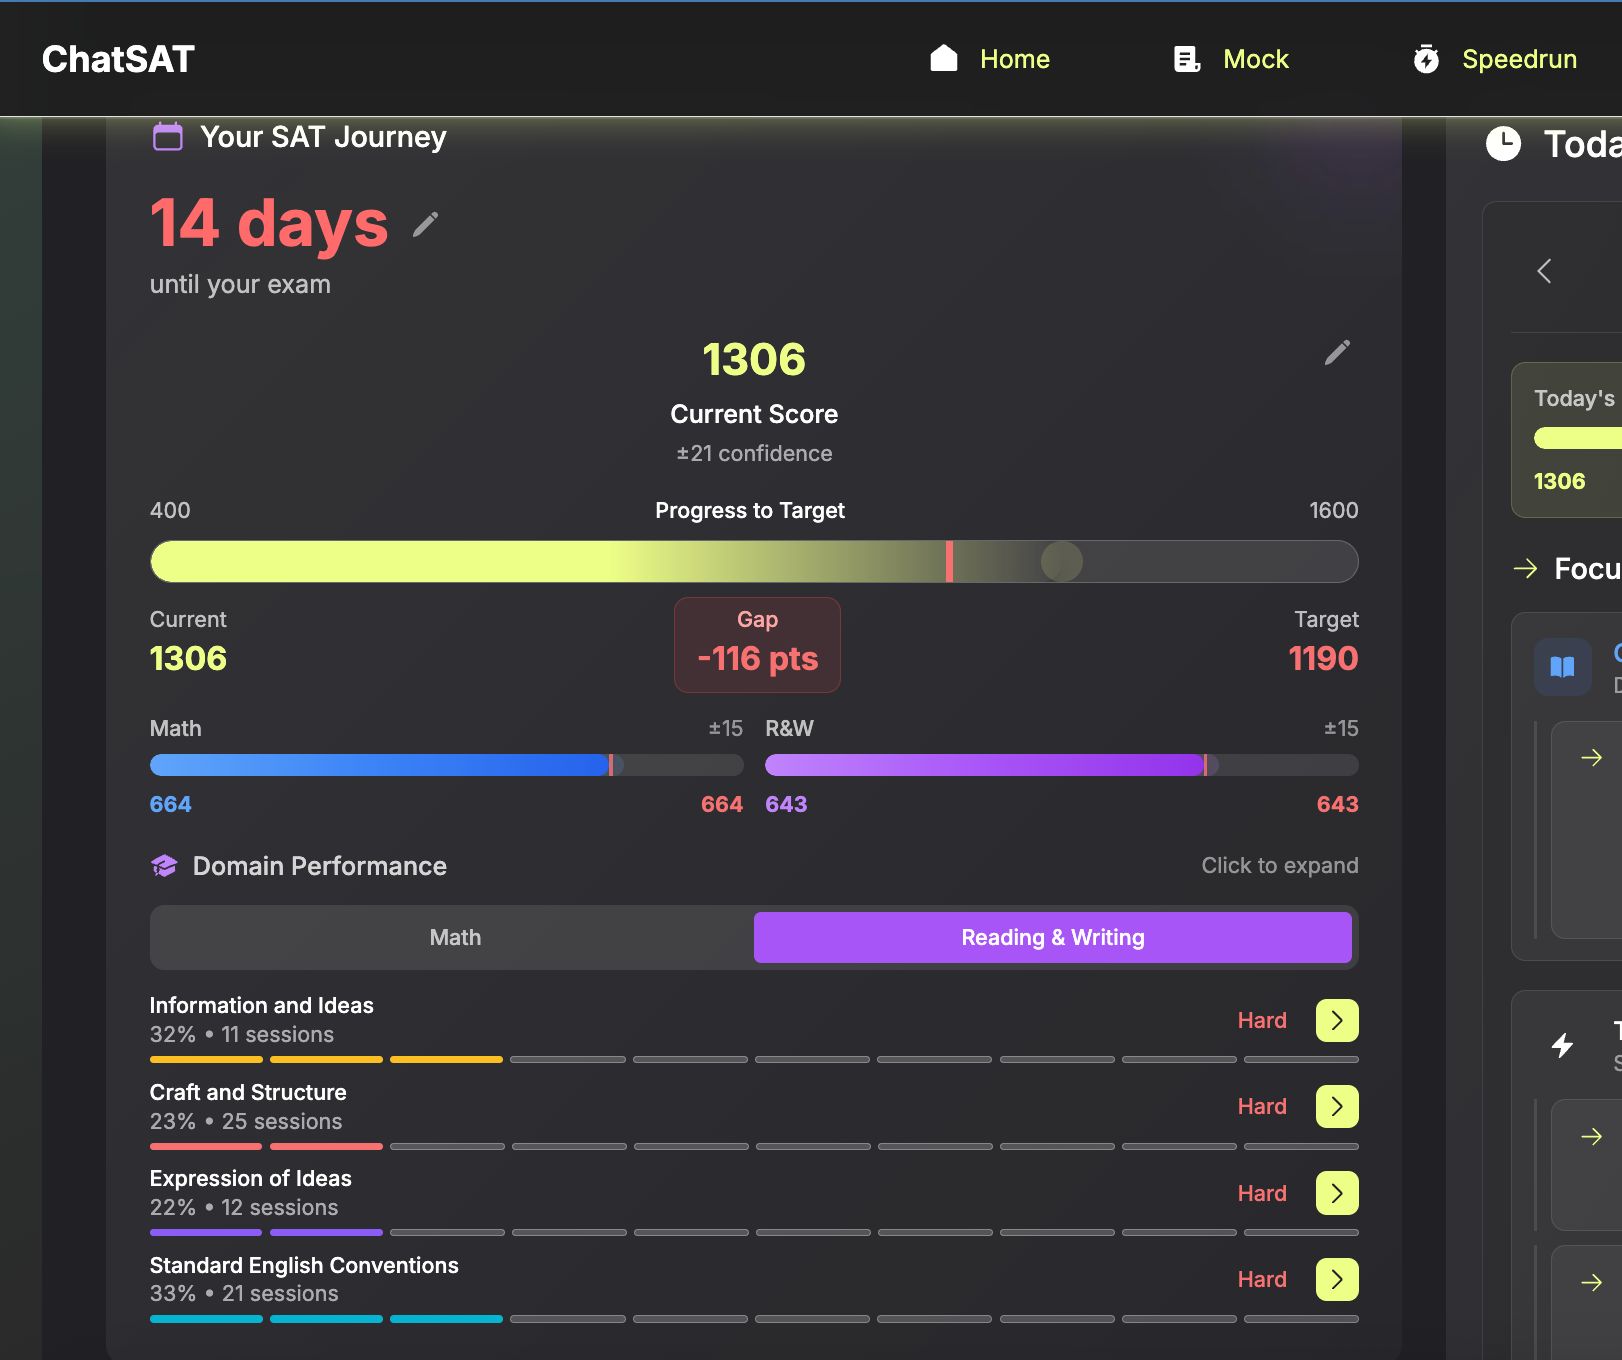Open the Mock nav item
Image resolution: width=1622 pixels, height=1360 pixels.
[x=1255, y=59]
